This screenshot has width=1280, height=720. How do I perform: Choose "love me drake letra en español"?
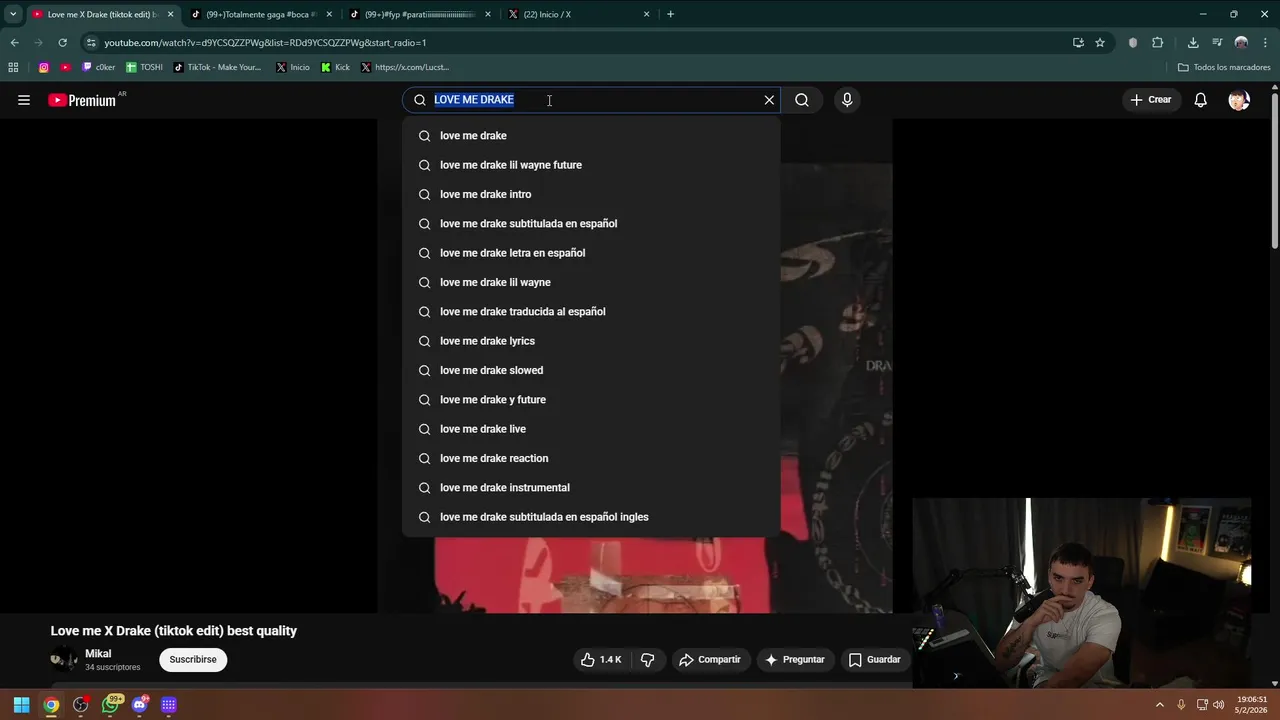pyautogui.click(x=591, y=253)
